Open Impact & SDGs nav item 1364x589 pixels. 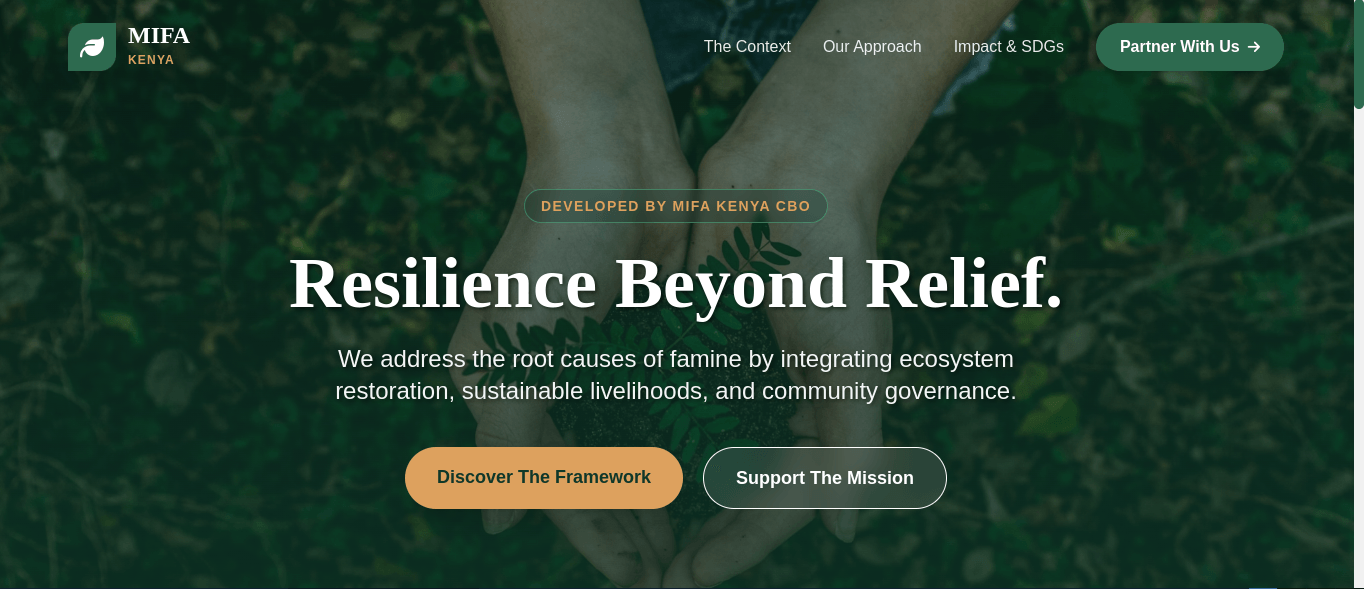pyautogui.click(x=1008, y=47)
